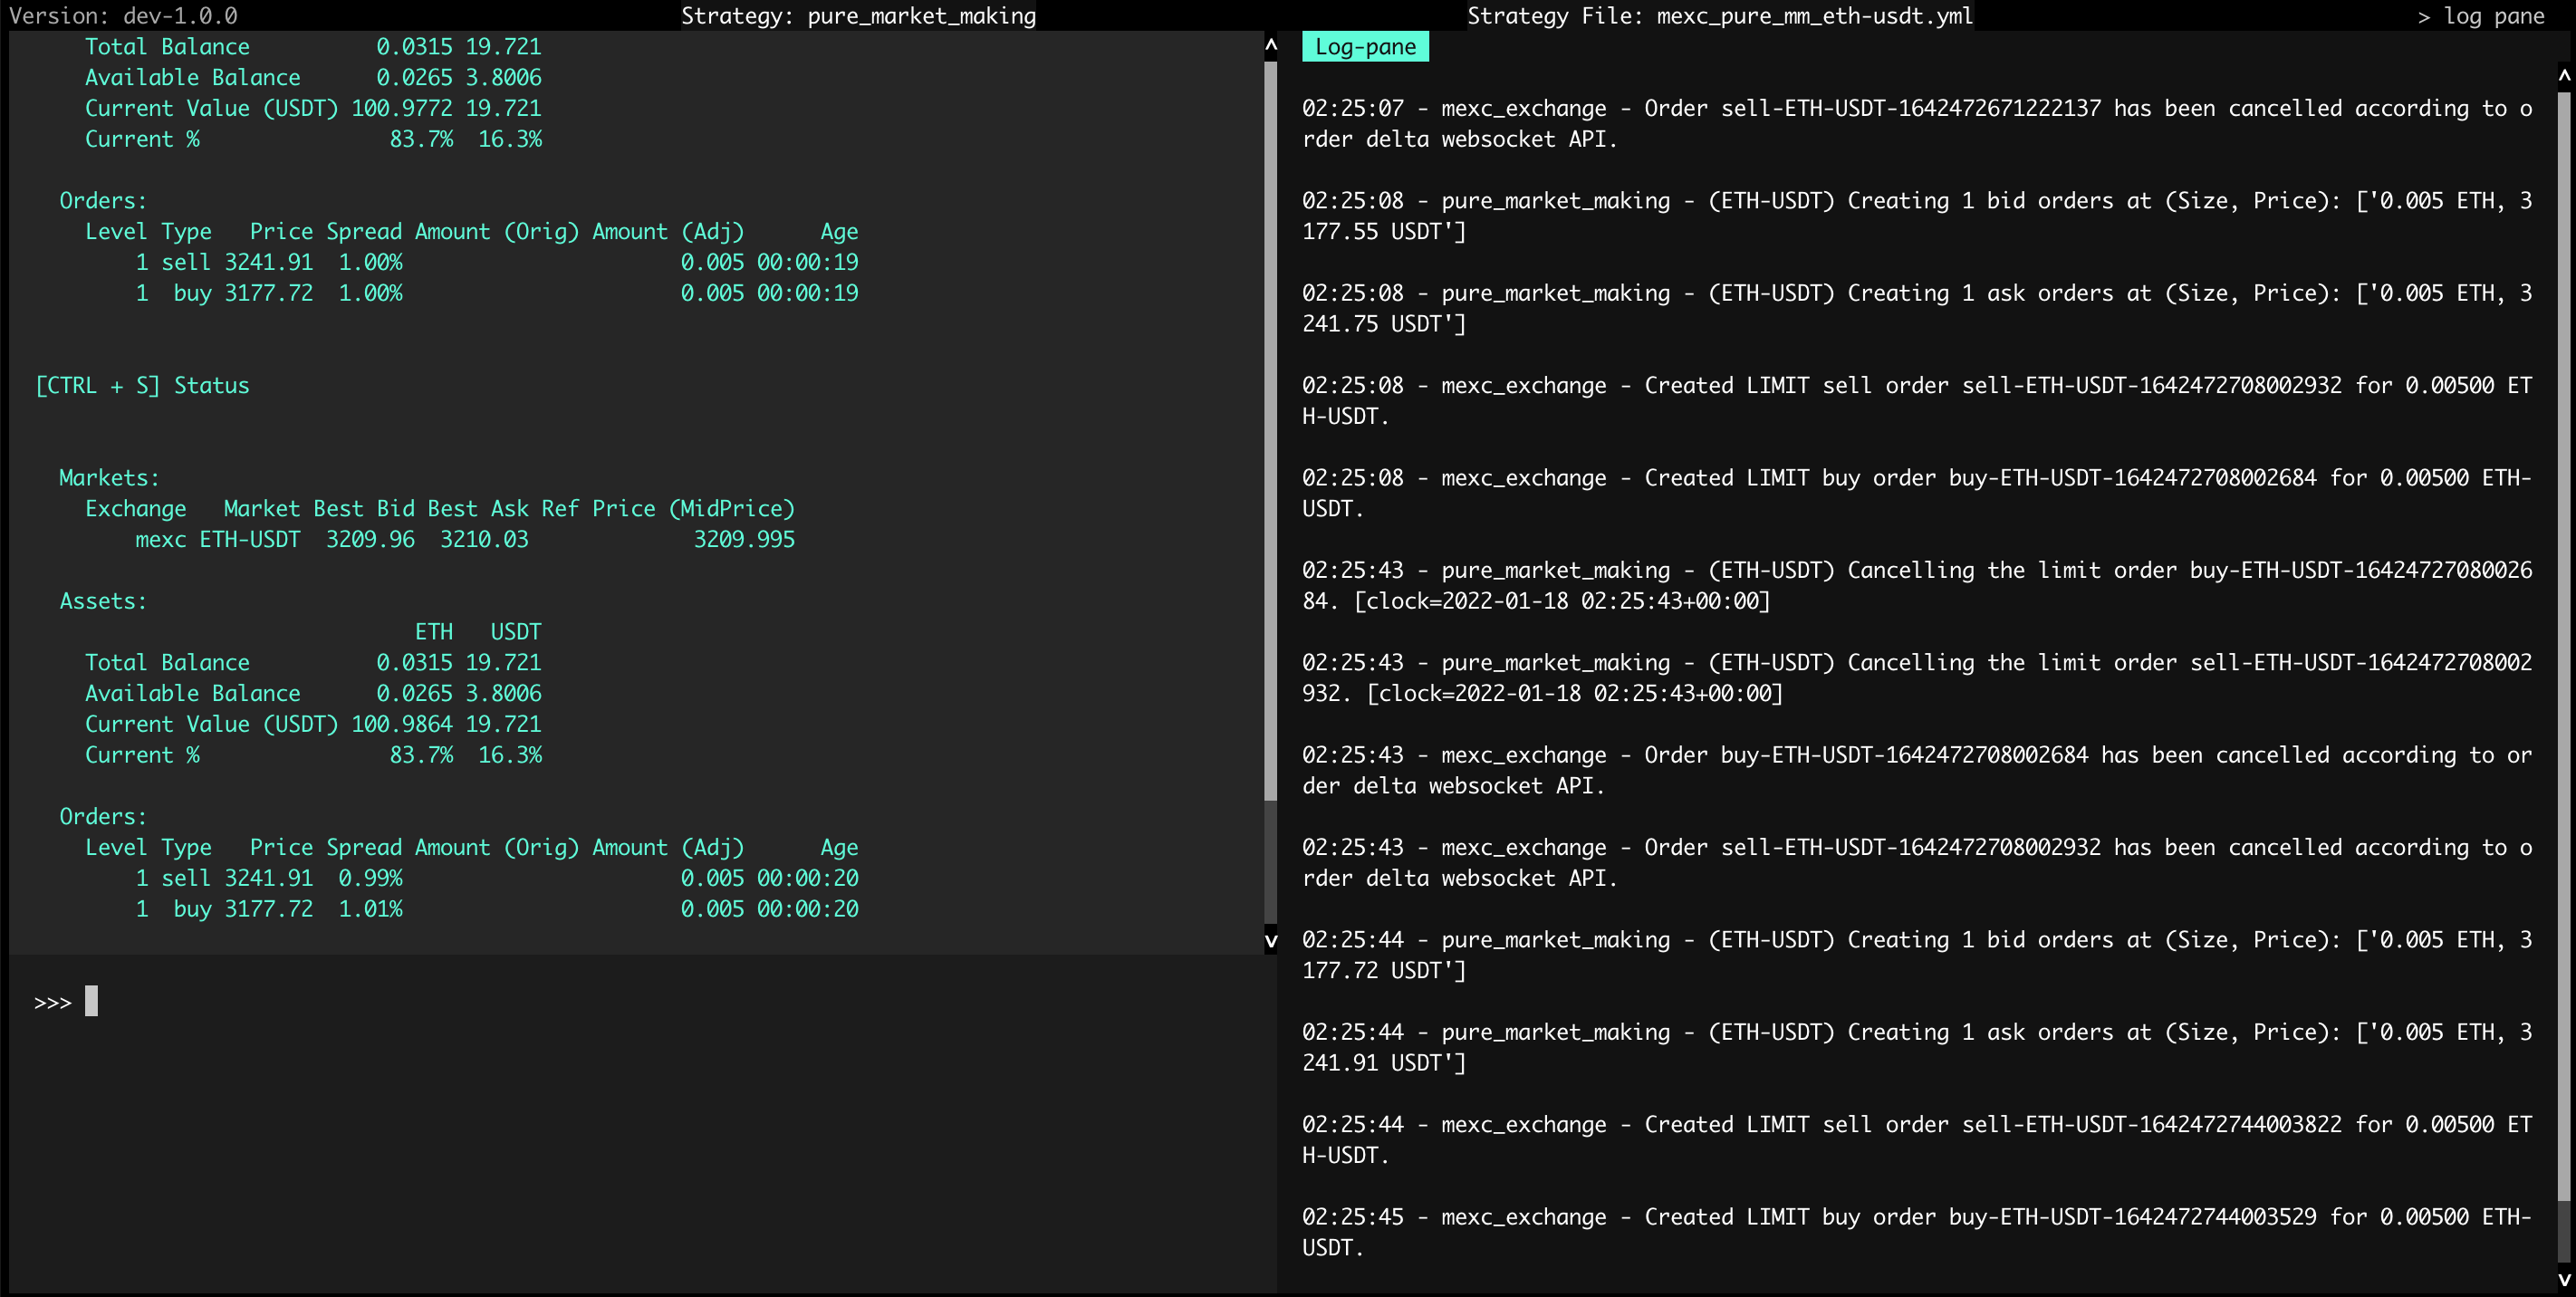Click log entry for sell order 1642472744003822
The height and width of the screenshot is (1297, 2576).
(1917, 1140)
